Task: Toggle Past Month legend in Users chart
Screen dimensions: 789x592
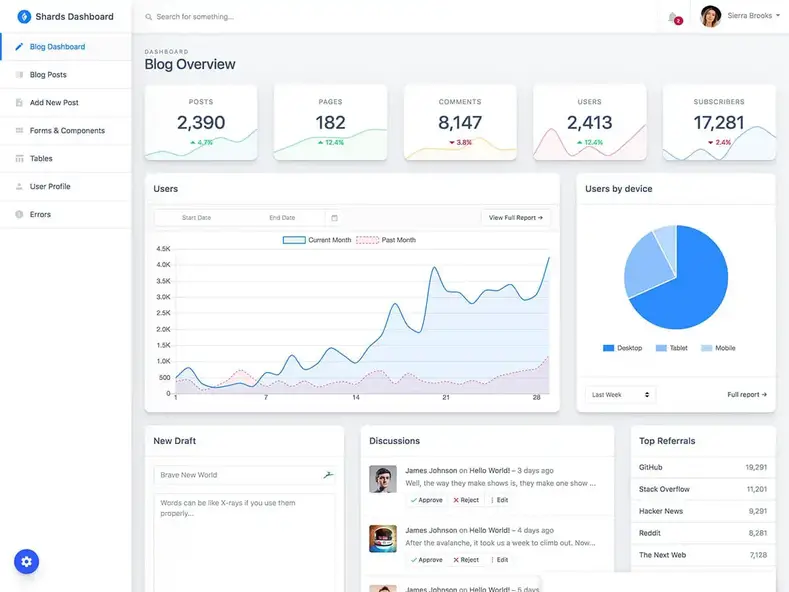Action: (x=386, y=240)
